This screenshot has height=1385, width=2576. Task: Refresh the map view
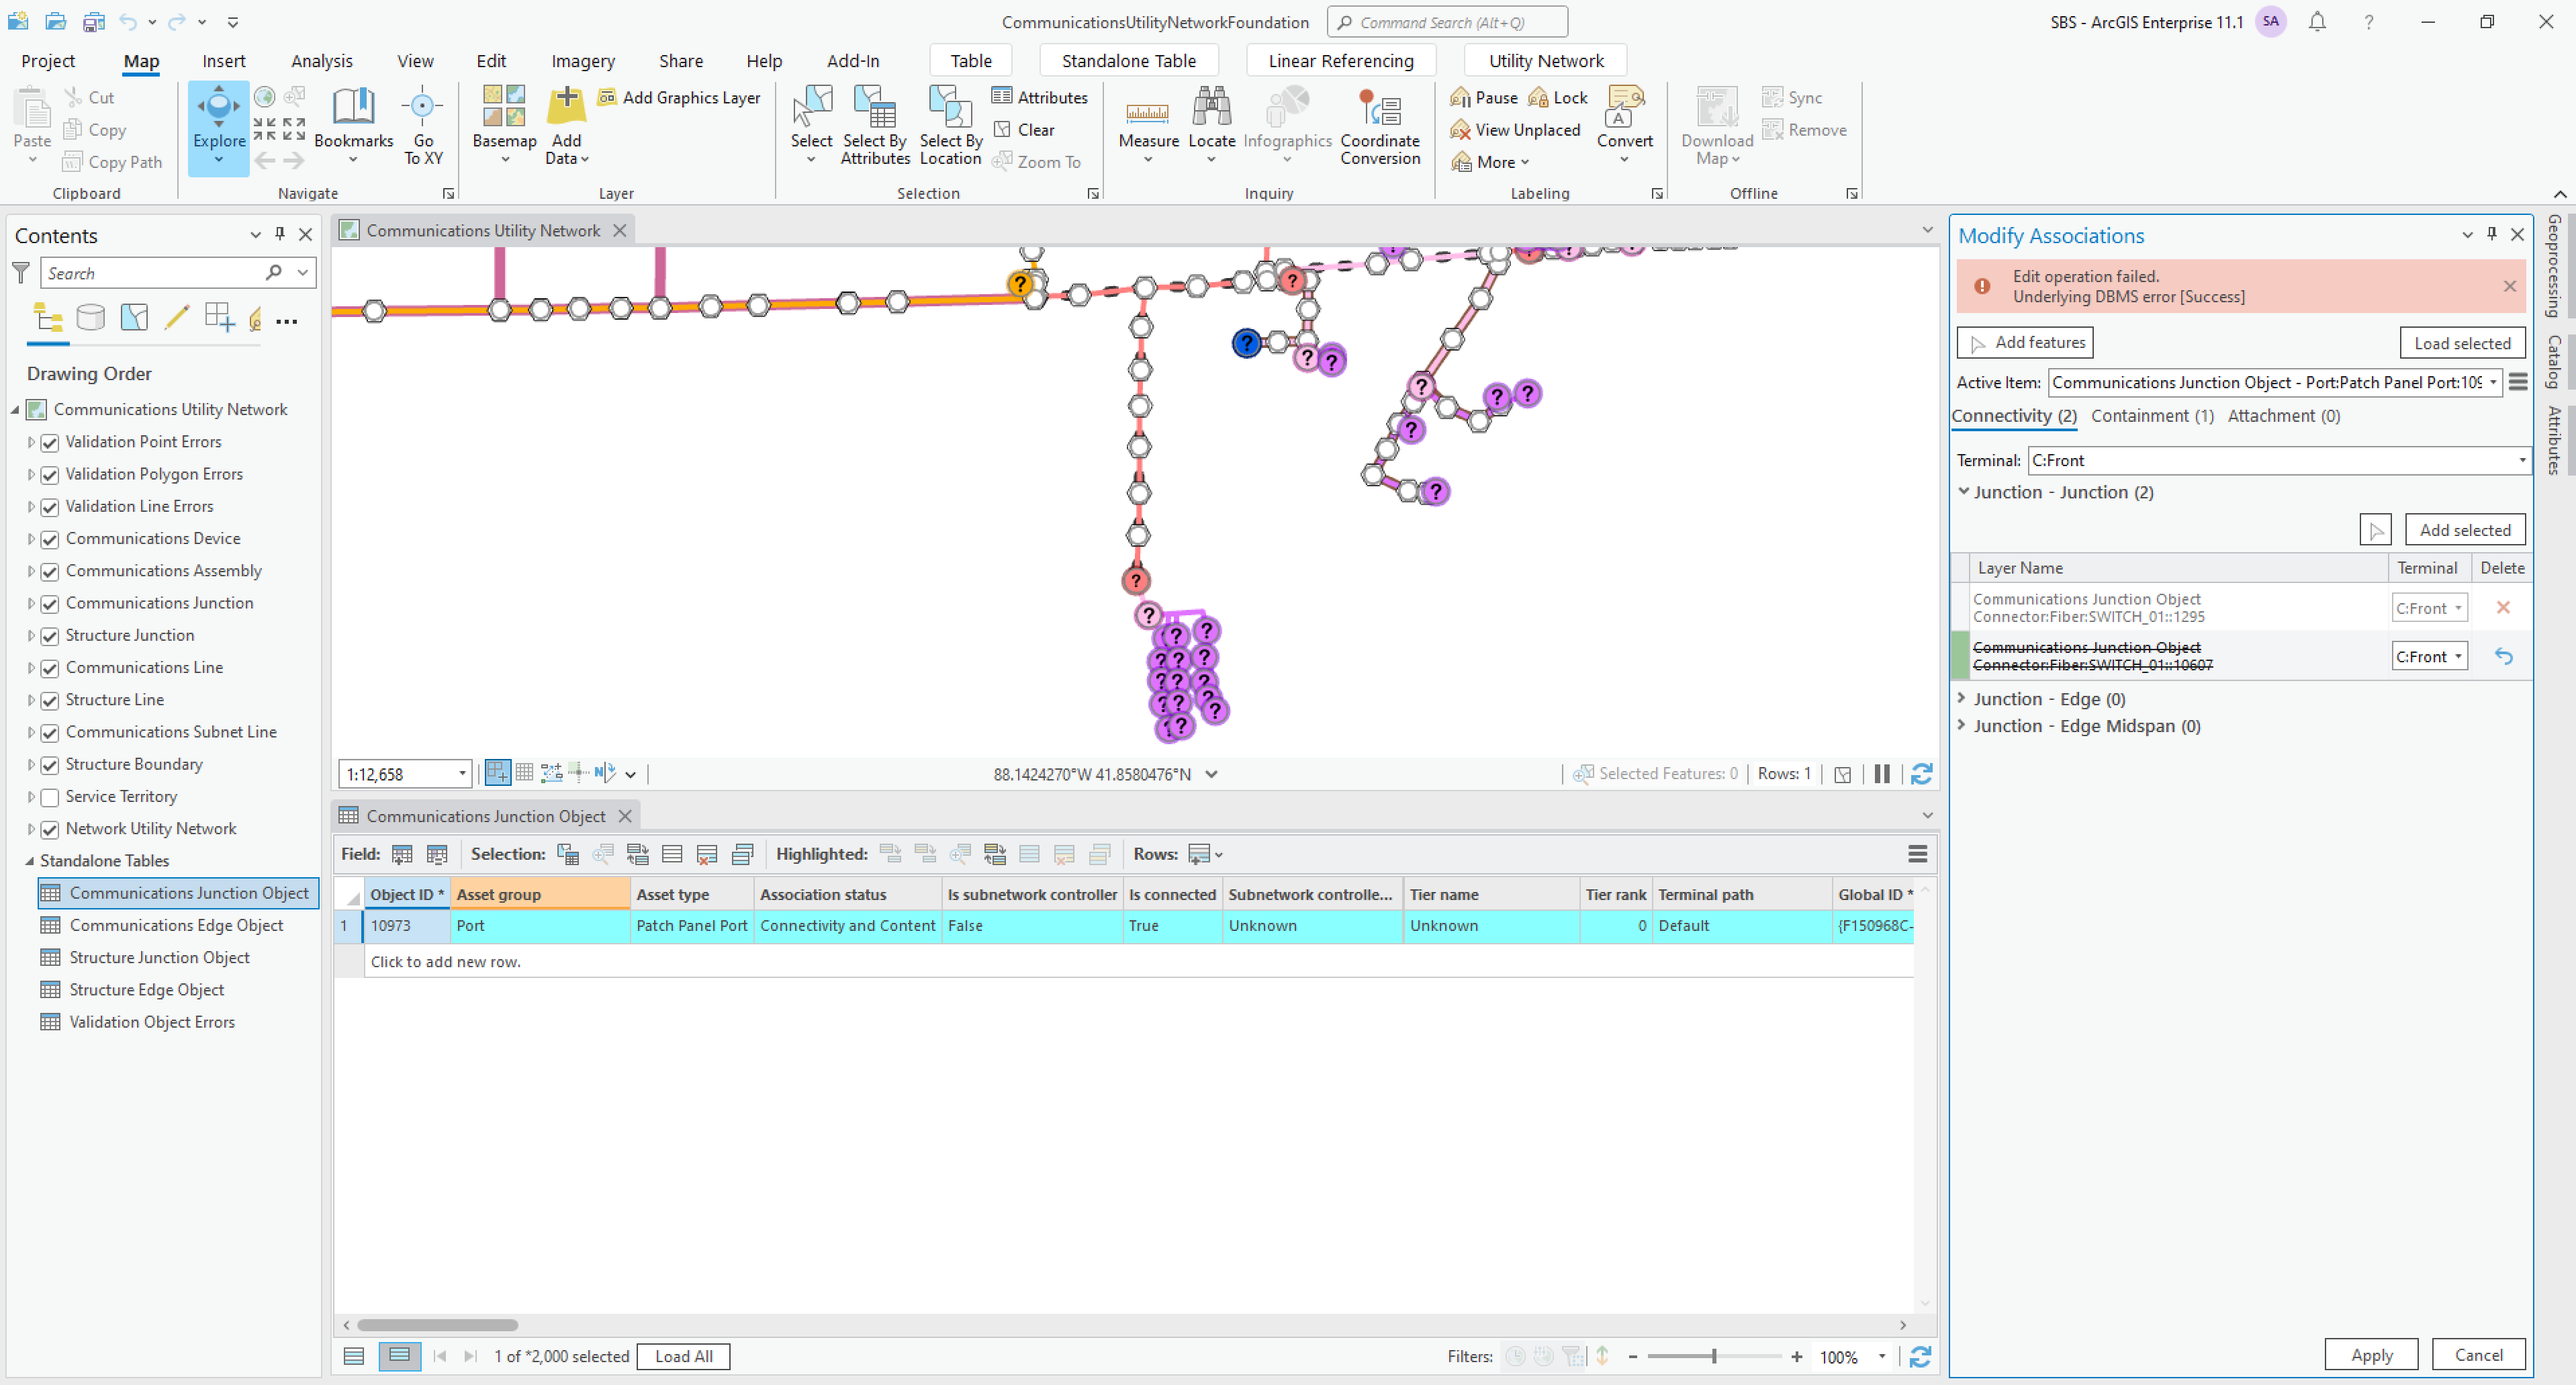pyautogui.click(x=1921, y=774)
